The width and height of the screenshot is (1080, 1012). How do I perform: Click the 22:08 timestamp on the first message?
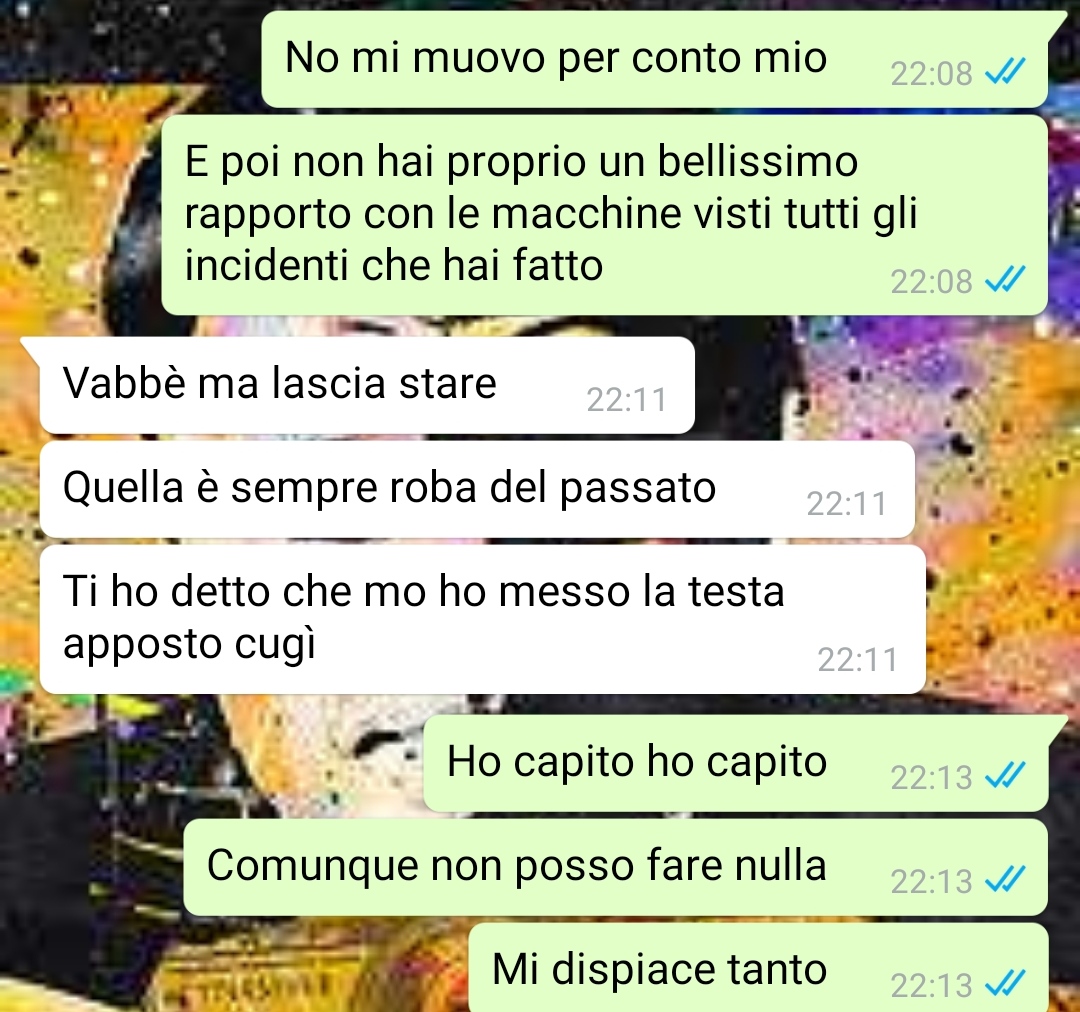(931, 74)
